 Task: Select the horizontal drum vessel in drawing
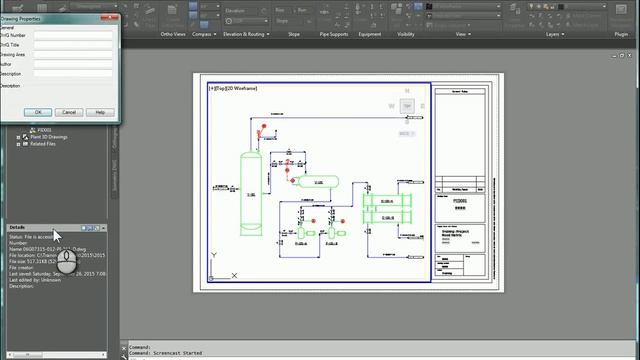[x=318, y=182]
